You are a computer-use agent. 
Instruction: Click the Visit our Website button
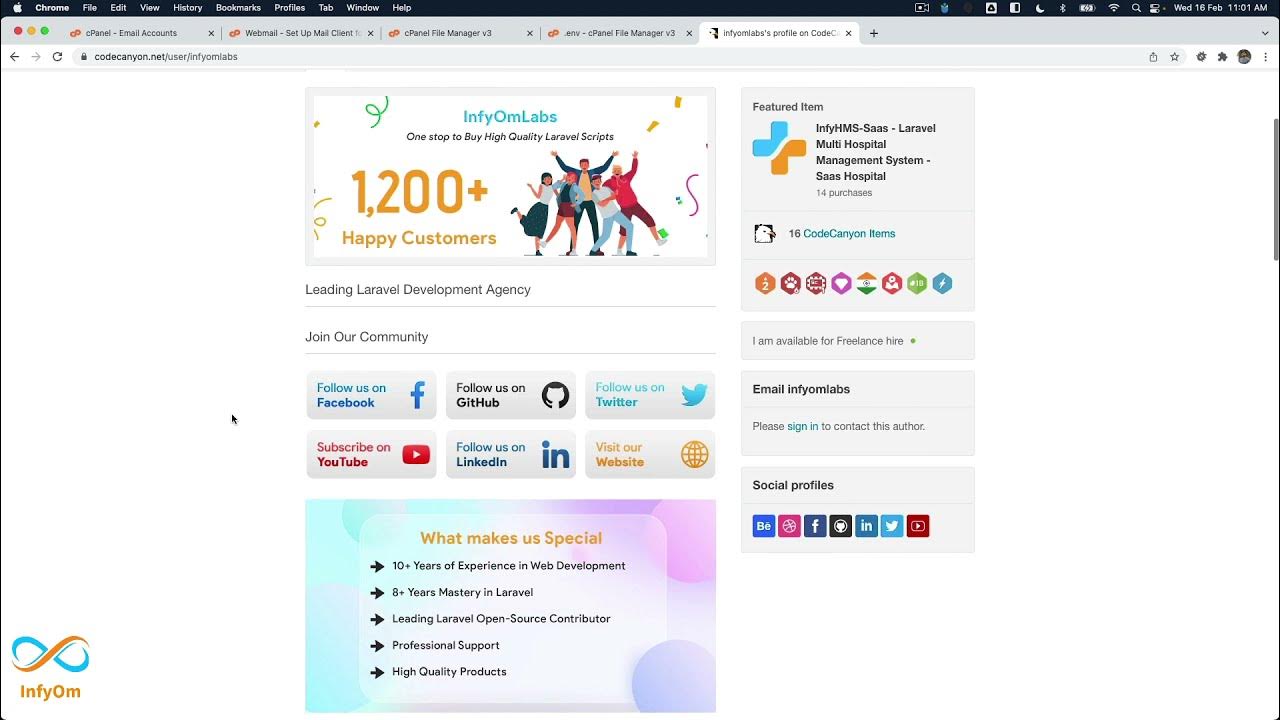(x=650, y=455)
